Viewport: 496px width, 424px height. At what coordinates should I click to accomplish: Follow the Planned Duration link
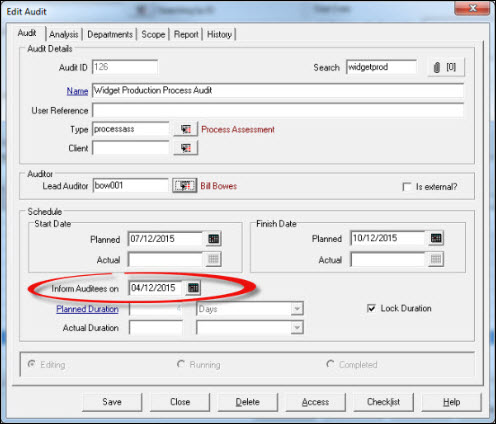(87, 309)
